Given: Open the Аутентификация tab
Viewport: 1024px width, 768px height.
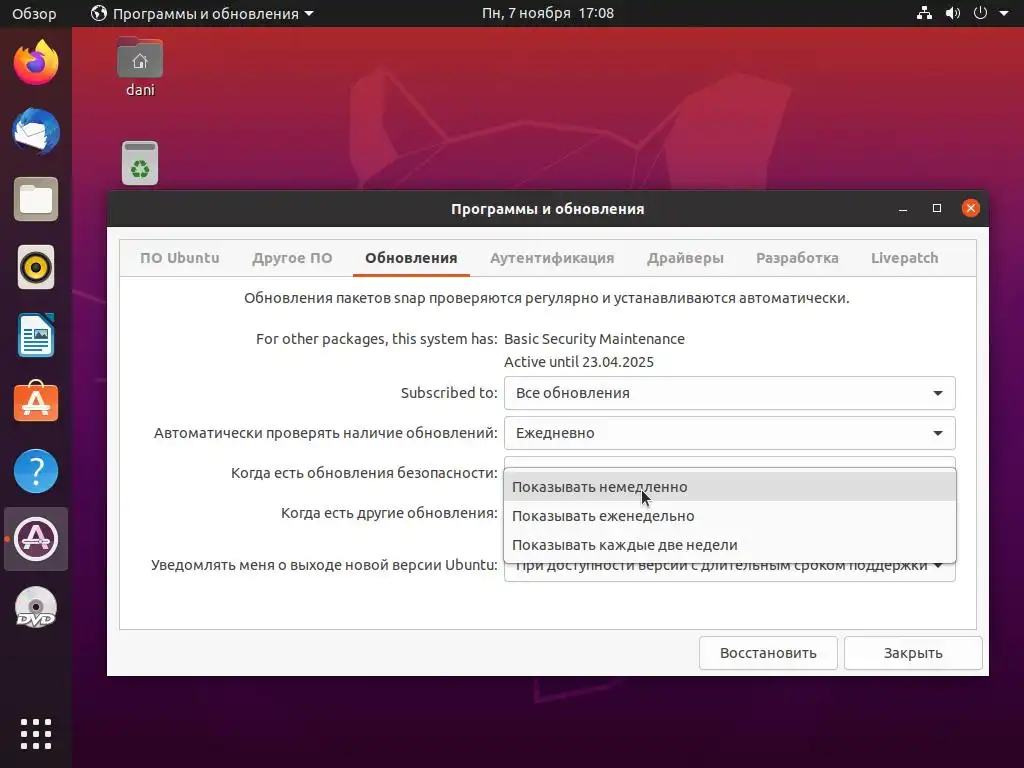Looking at the screenshot, I should tap(552, 258).
